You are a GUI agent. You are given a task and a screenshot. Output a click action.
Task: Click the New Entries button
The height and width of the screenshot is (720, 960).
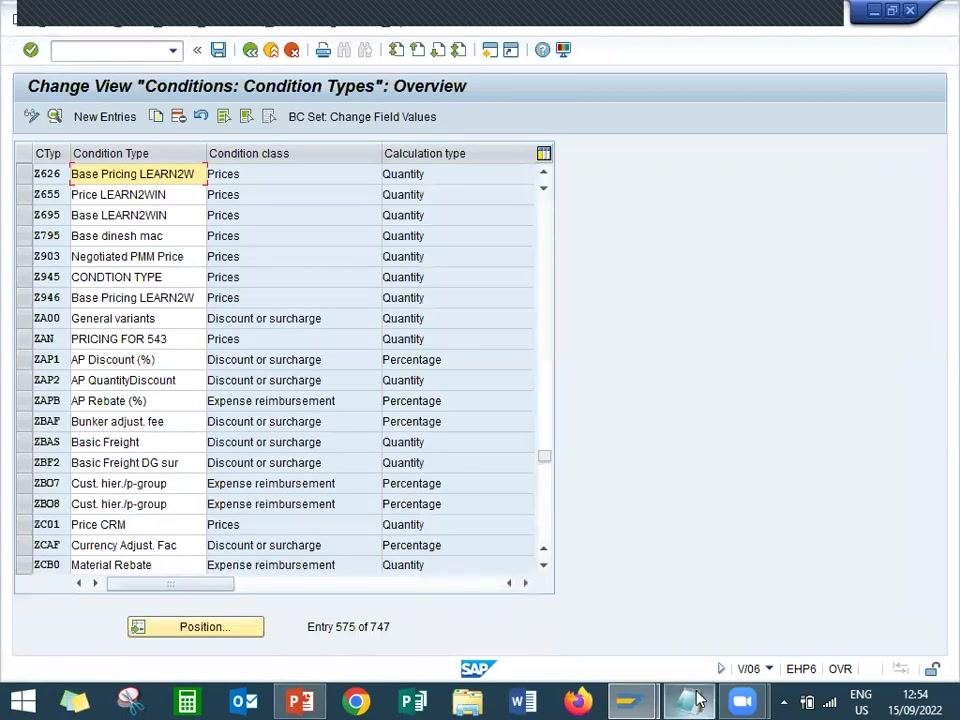[105, 117]
